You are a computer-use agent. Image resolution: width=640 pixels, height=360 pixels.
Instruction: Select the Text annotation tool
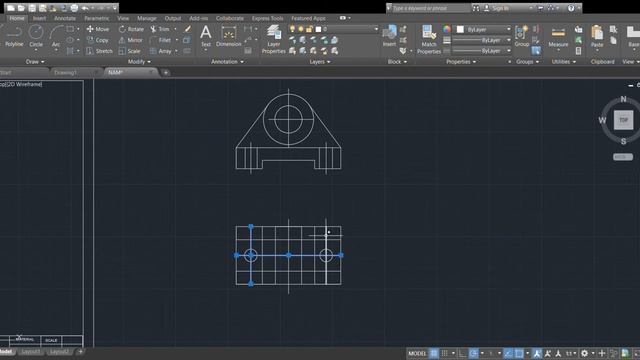(x=206, y=36)
